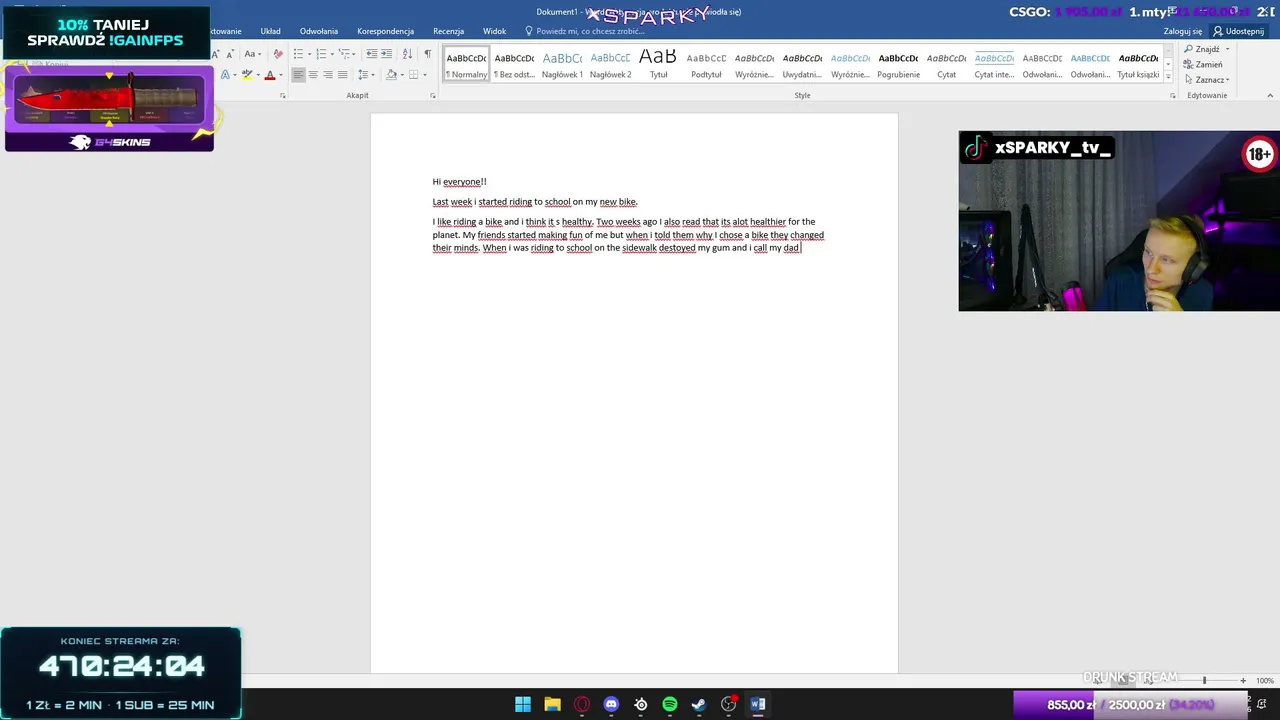Open the Style pane dialog launcher
This screenshot has height=720, width=1280.
[1173, 96]
